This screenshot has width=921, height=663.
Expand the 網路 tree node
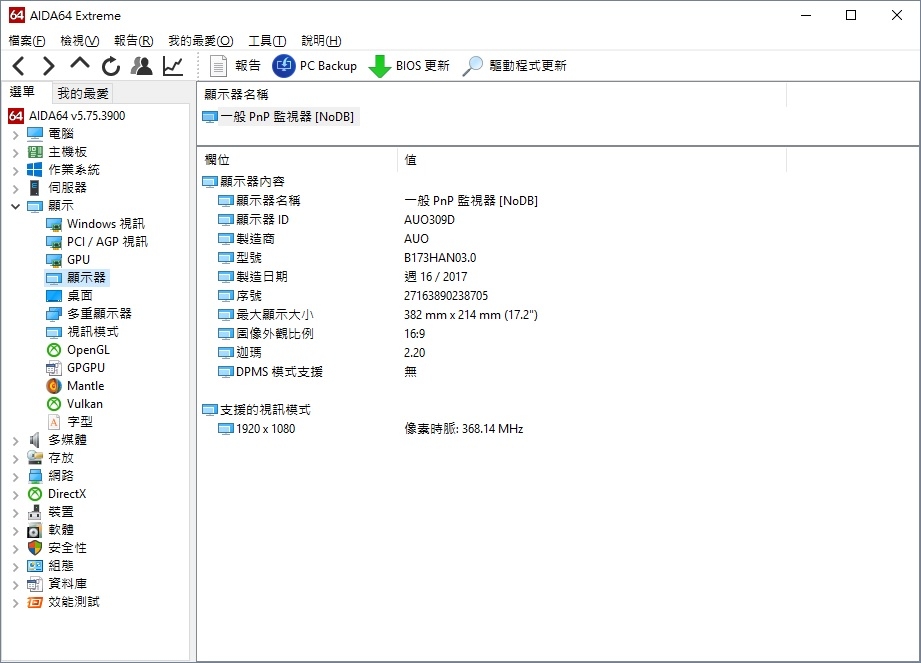15,476
